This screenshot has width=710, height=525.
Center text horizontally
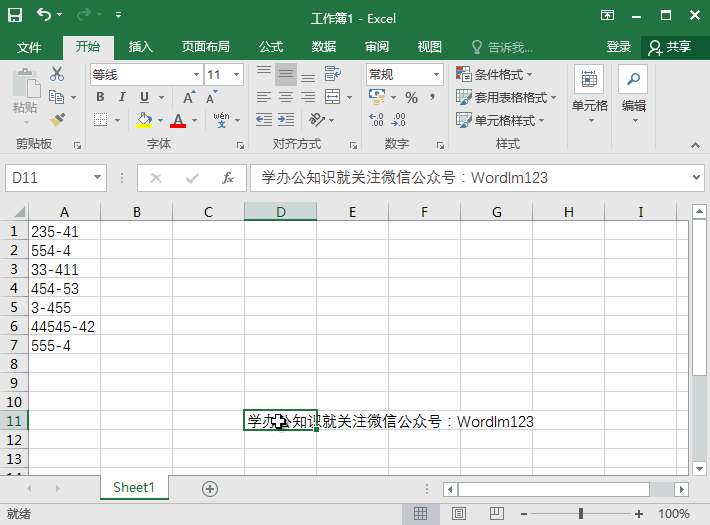click(x=286, y=97)
